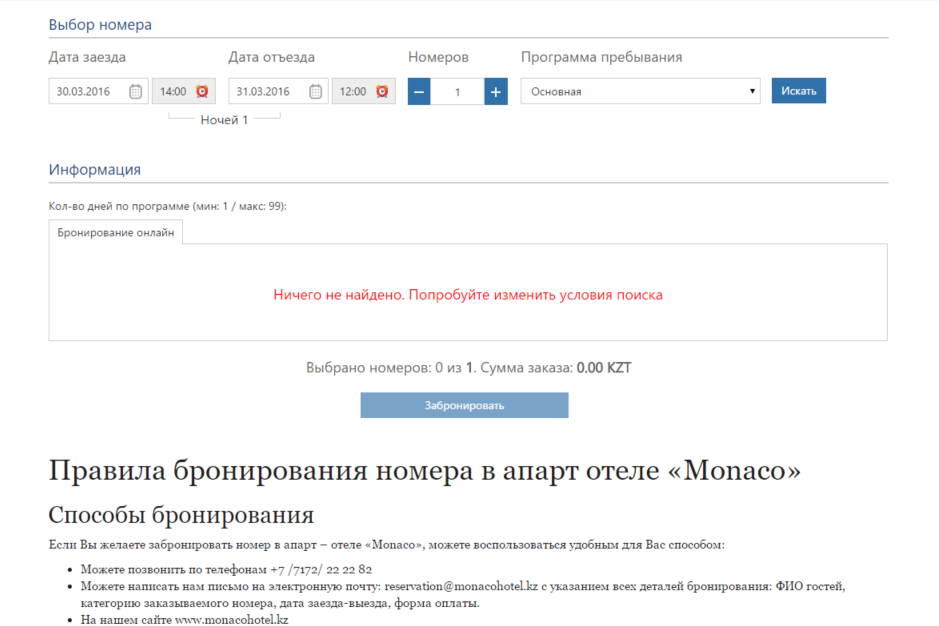The width and height of the screenshot is (939, 626).
Task: Select the 12:00 check-out time field
Action: coord(352,92)
